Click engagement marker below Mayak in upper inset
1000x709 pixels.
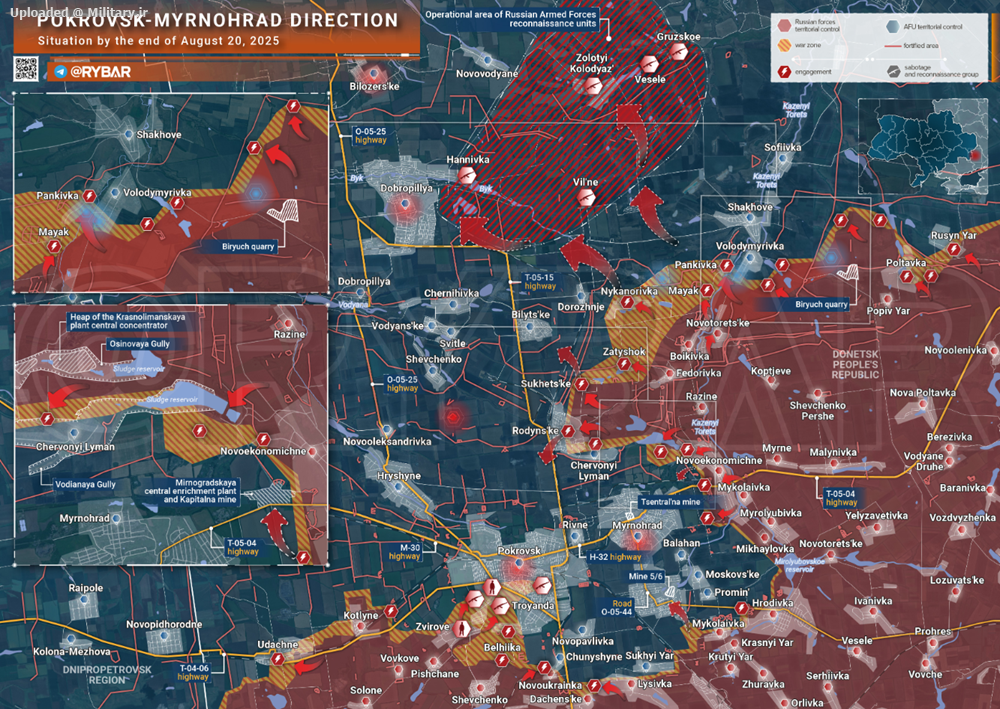(x=54, y=246)
